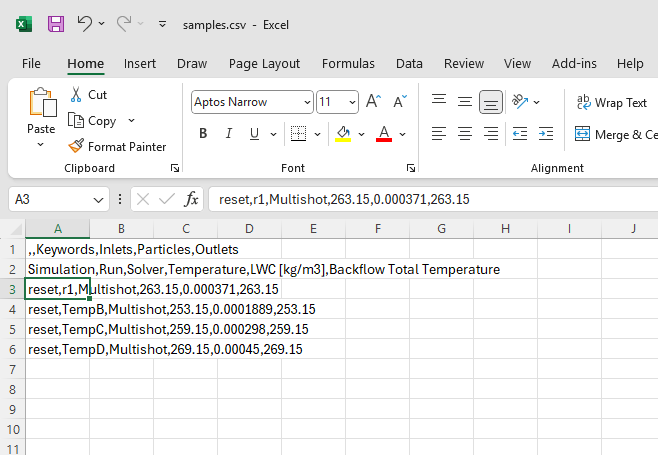Click Increase Font Size icon
658x455 pixels.
coord(374,101)
